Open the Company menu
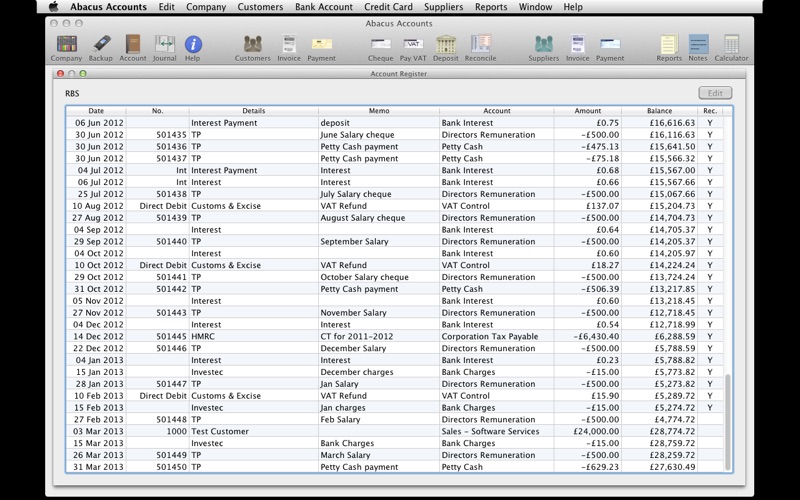 [206, 7]
